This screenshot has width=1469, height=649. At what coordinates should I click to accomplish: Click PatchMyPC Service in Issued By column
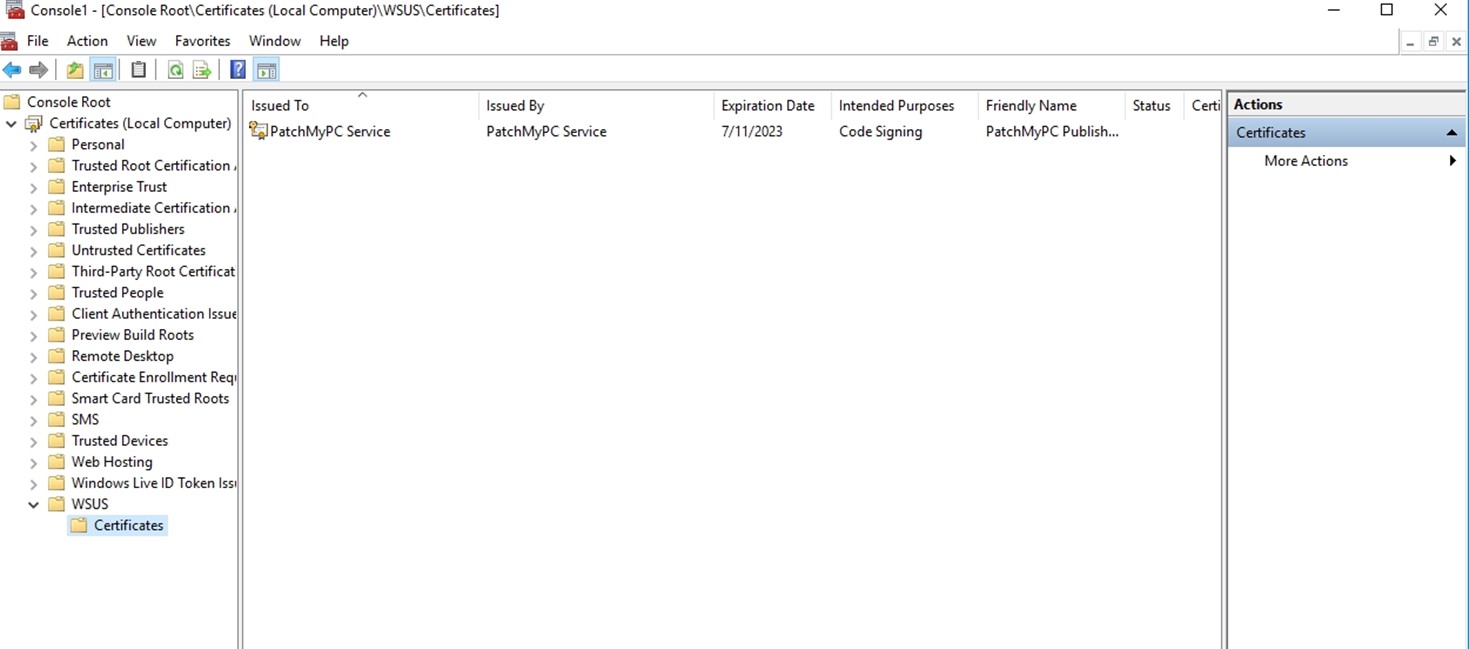(546, 131)
